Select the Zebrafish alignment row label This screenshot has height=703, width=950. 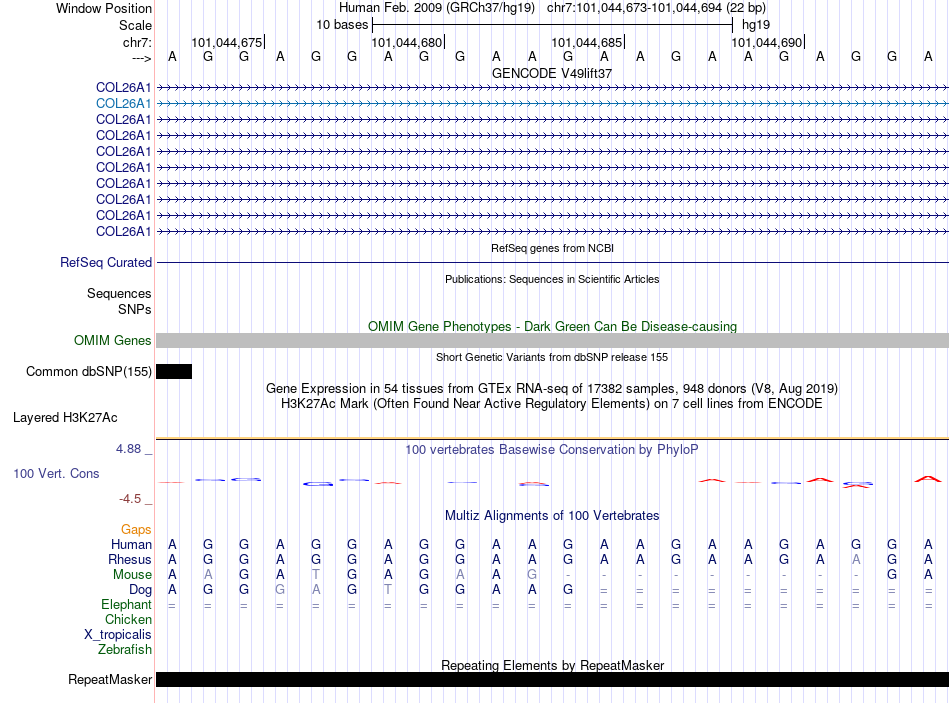pyautogui.click(x=125, y=649)
